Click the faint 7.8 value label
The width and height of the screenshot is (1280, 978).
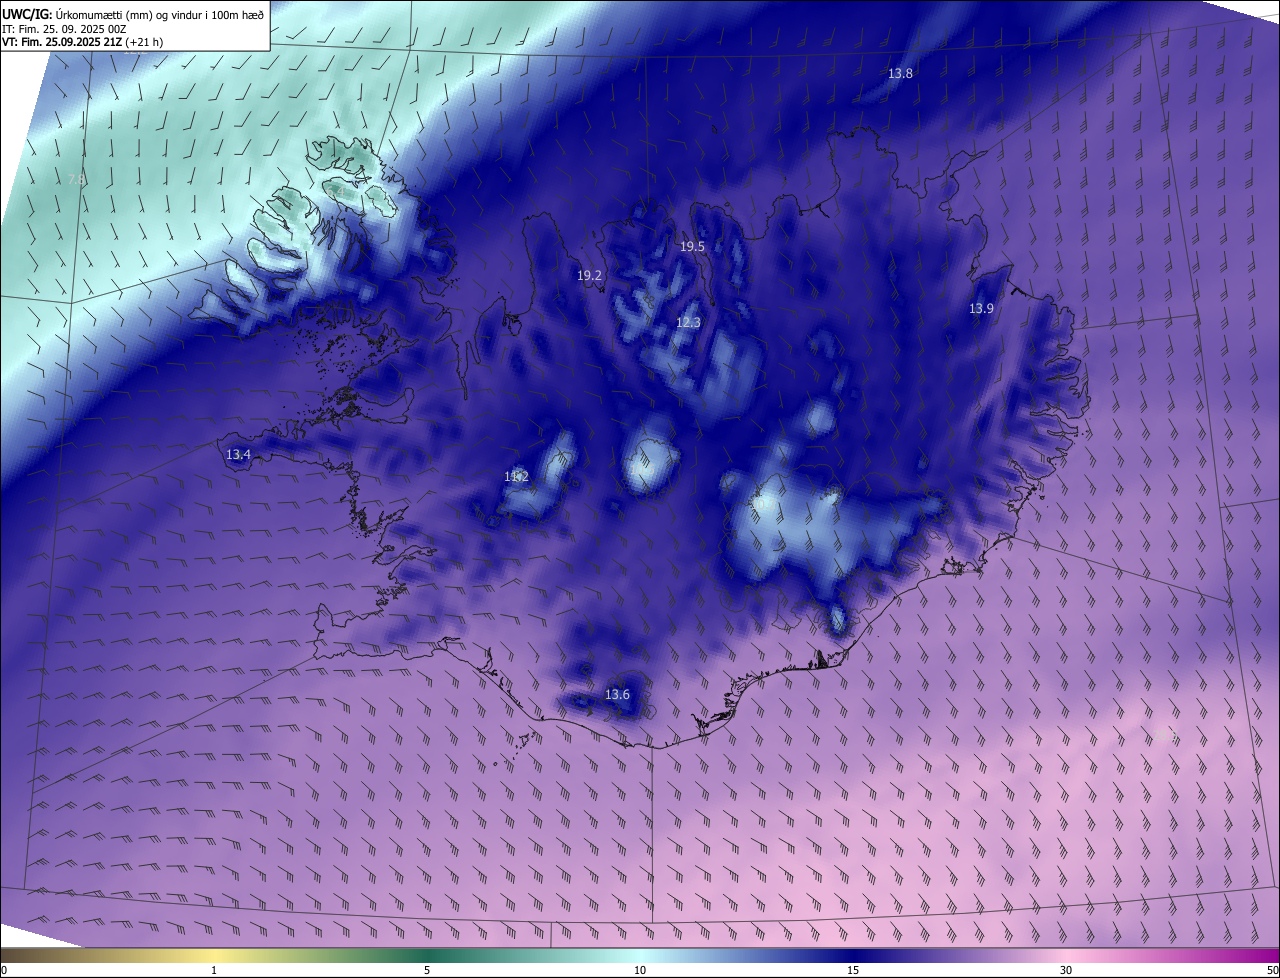click(76, 180)
